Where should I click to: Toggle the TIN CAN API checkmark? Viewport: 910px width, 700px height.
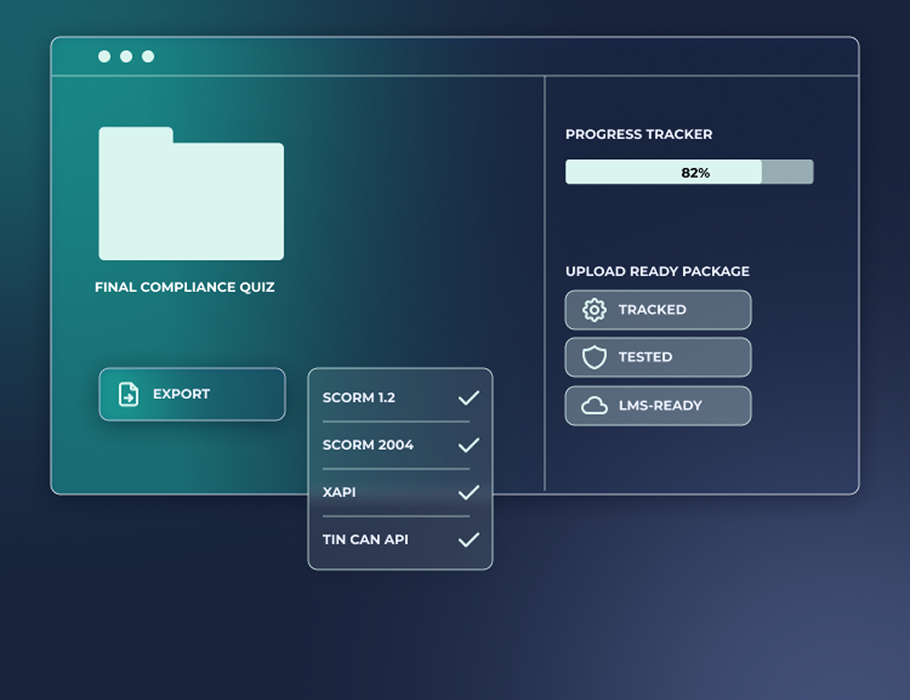(469, 540)
